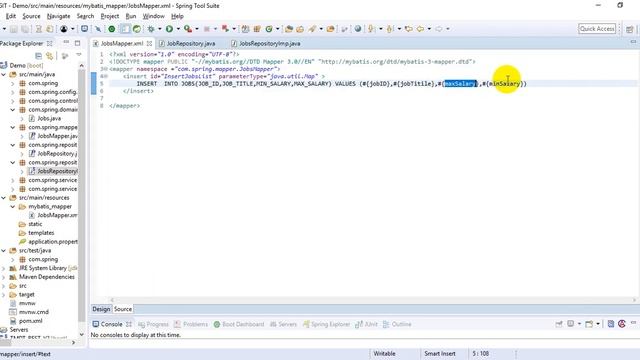Click the Previous Annotation toolbar icon
Screen dimensions: 640x360
tap(390, 29)
